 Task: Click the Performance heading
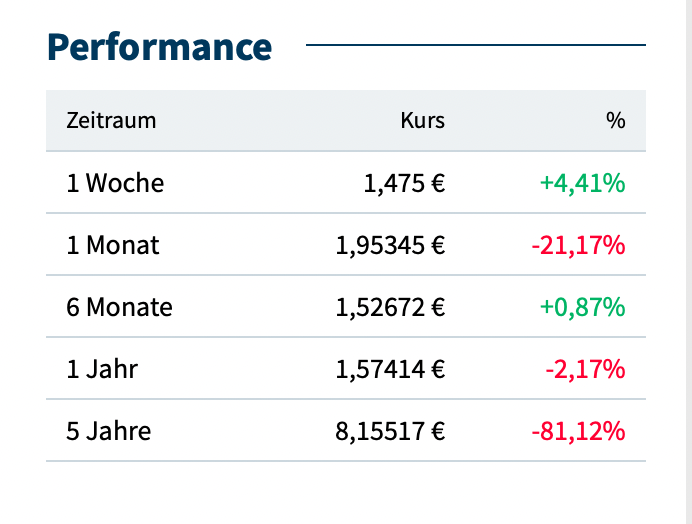point(159,47)
